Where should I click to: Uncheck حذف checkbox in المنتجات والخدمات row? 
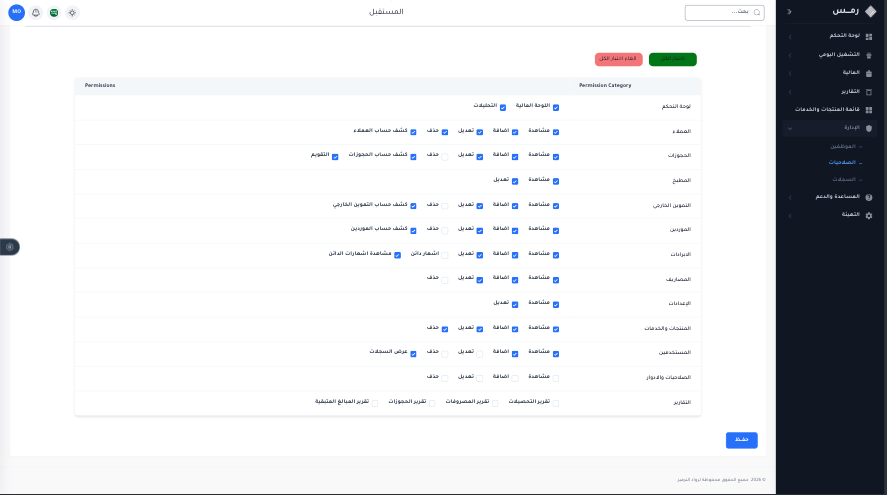pos(445,329)
